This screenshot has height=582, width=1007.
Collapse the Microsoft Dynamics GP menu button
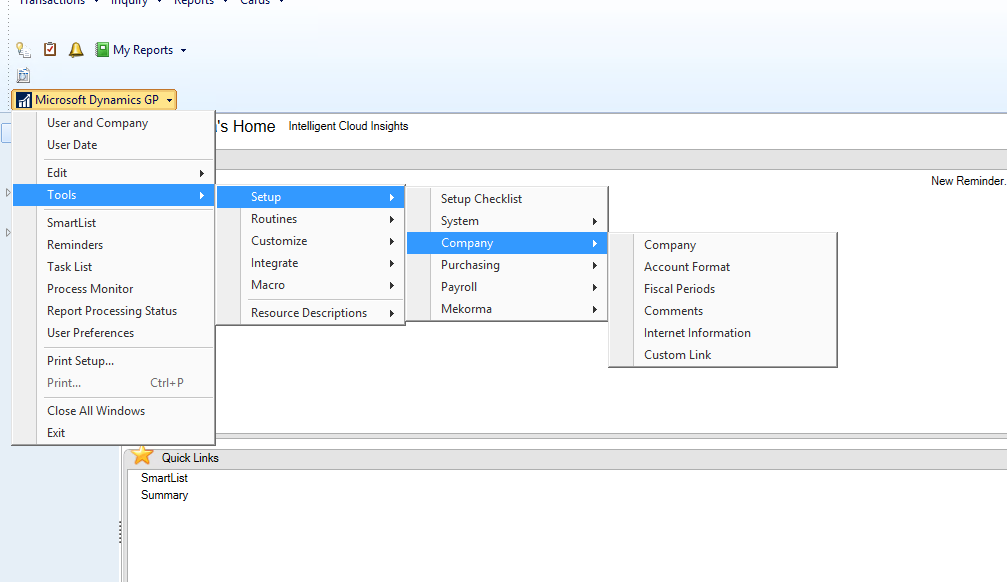[94, 100]
